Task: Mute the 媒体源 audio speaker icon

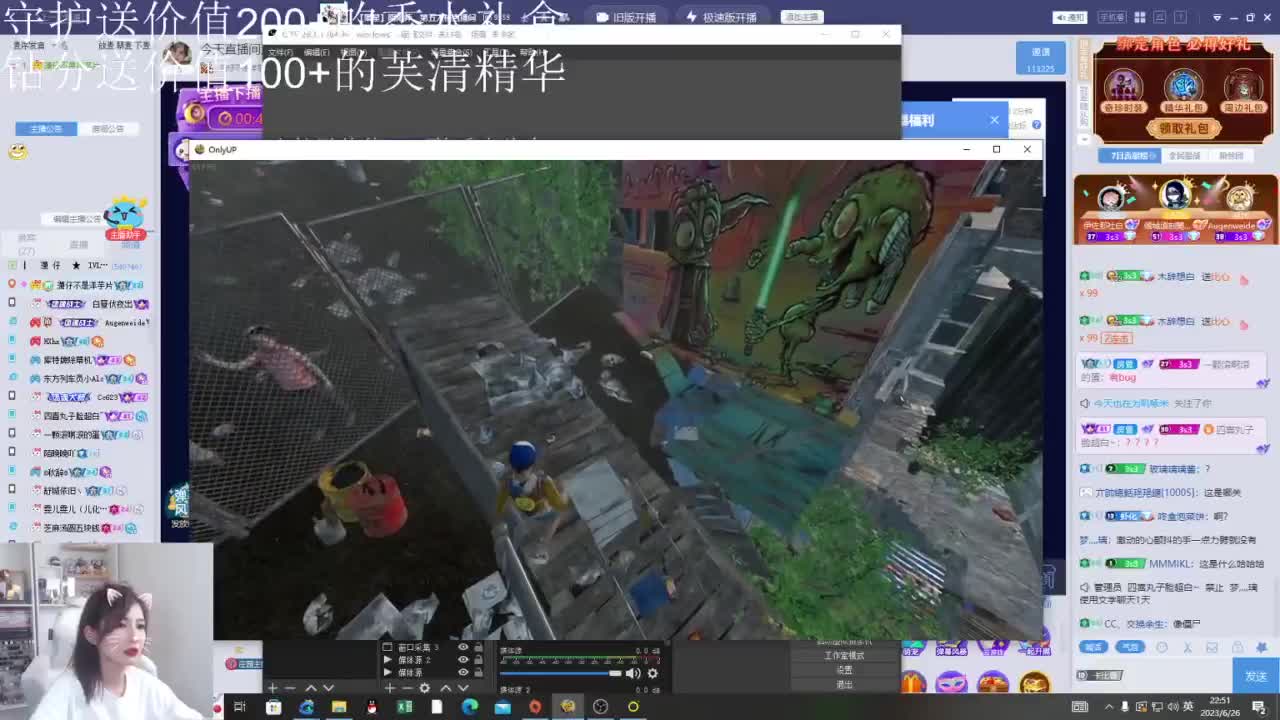Action: click(x=633, y=673)
